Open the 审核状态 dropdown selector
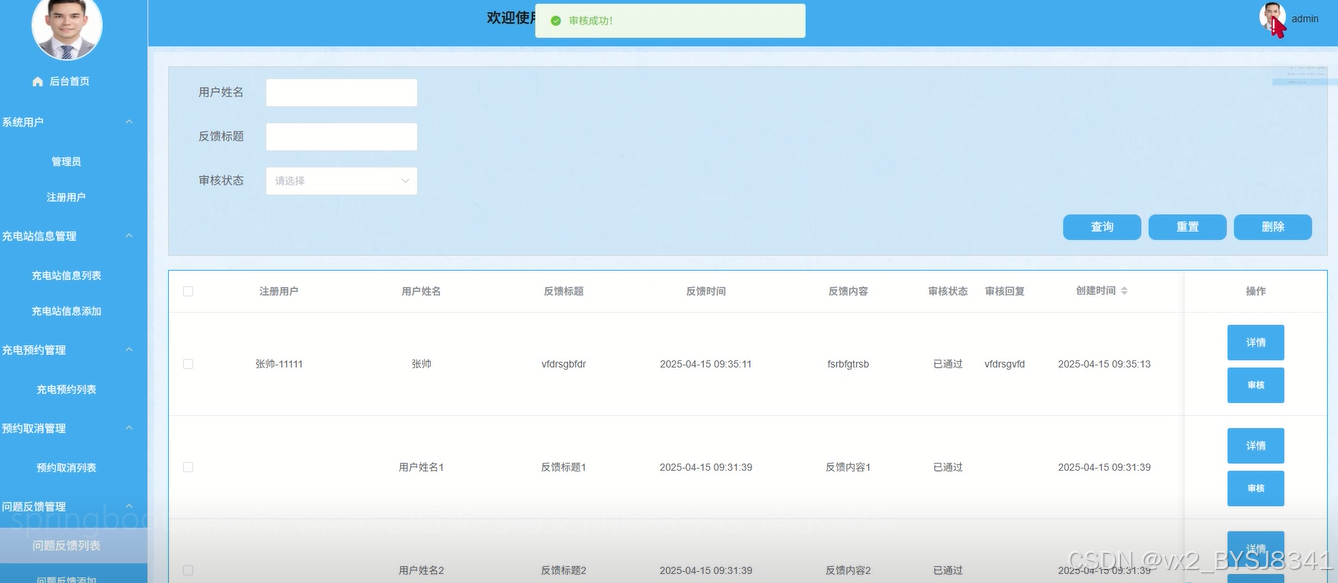 point(341,181)
